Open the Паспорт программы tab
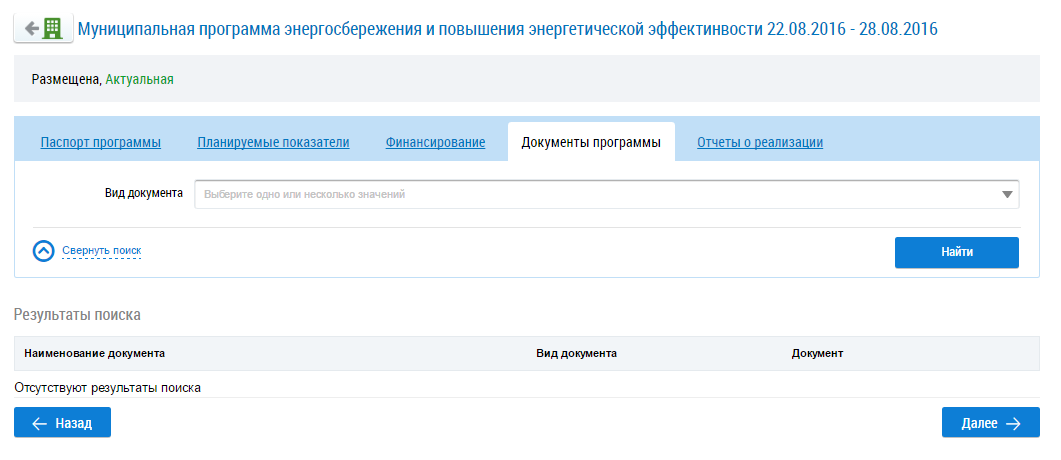 click(x=100, y=142)
